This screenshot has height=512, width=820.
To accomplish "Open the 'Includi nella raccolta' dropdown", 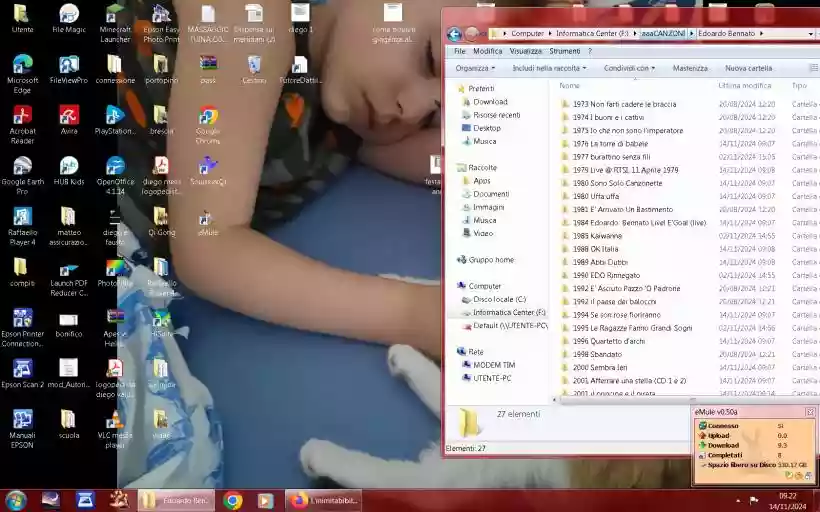I will coord(549,68).
